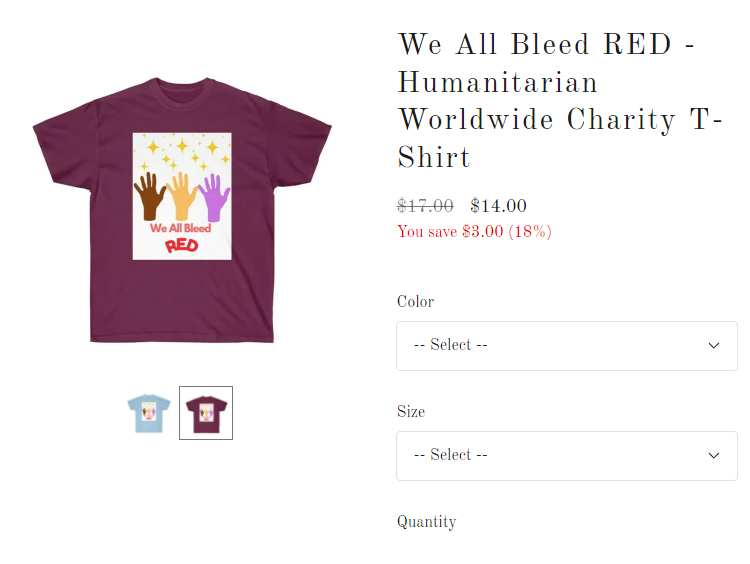Click the red RED text on shirt print

[x=182, y=245]
